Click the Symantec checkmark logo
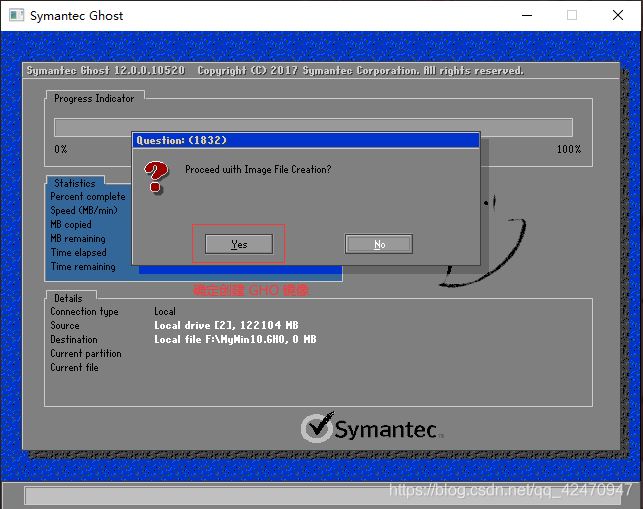This screenshot has width=643, height=509. point(317,427)
